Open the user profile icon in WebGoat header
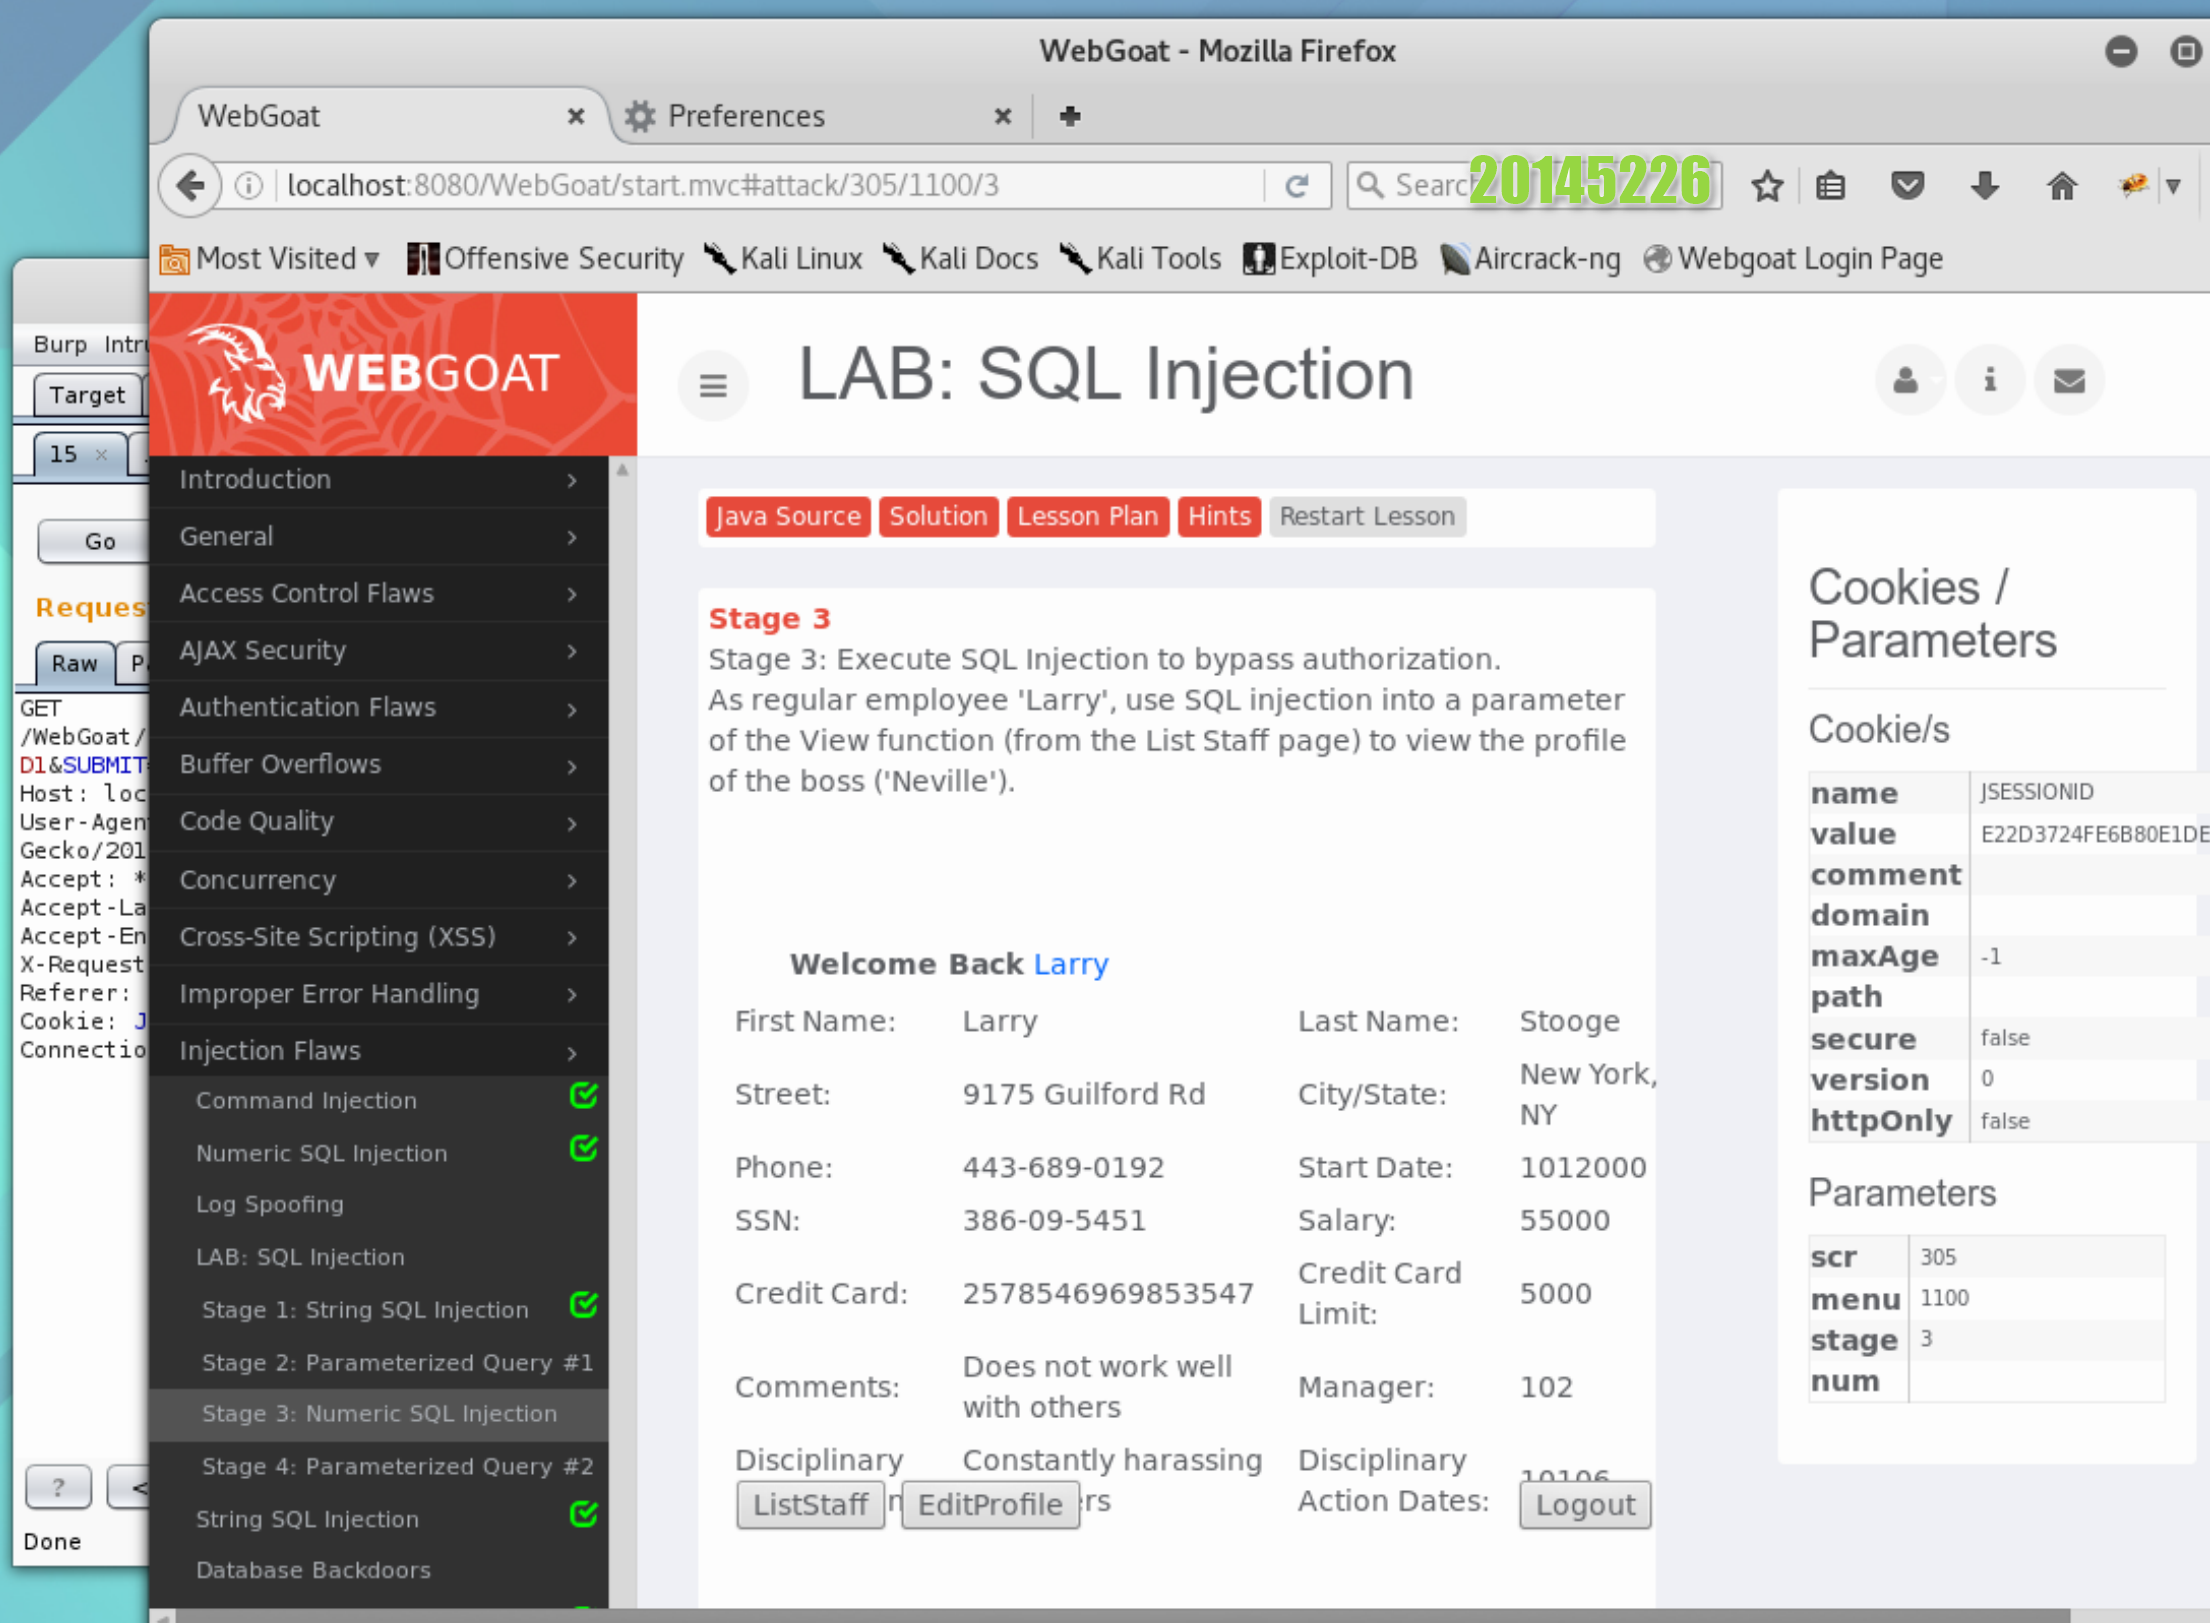 (x=1907, y=380)
